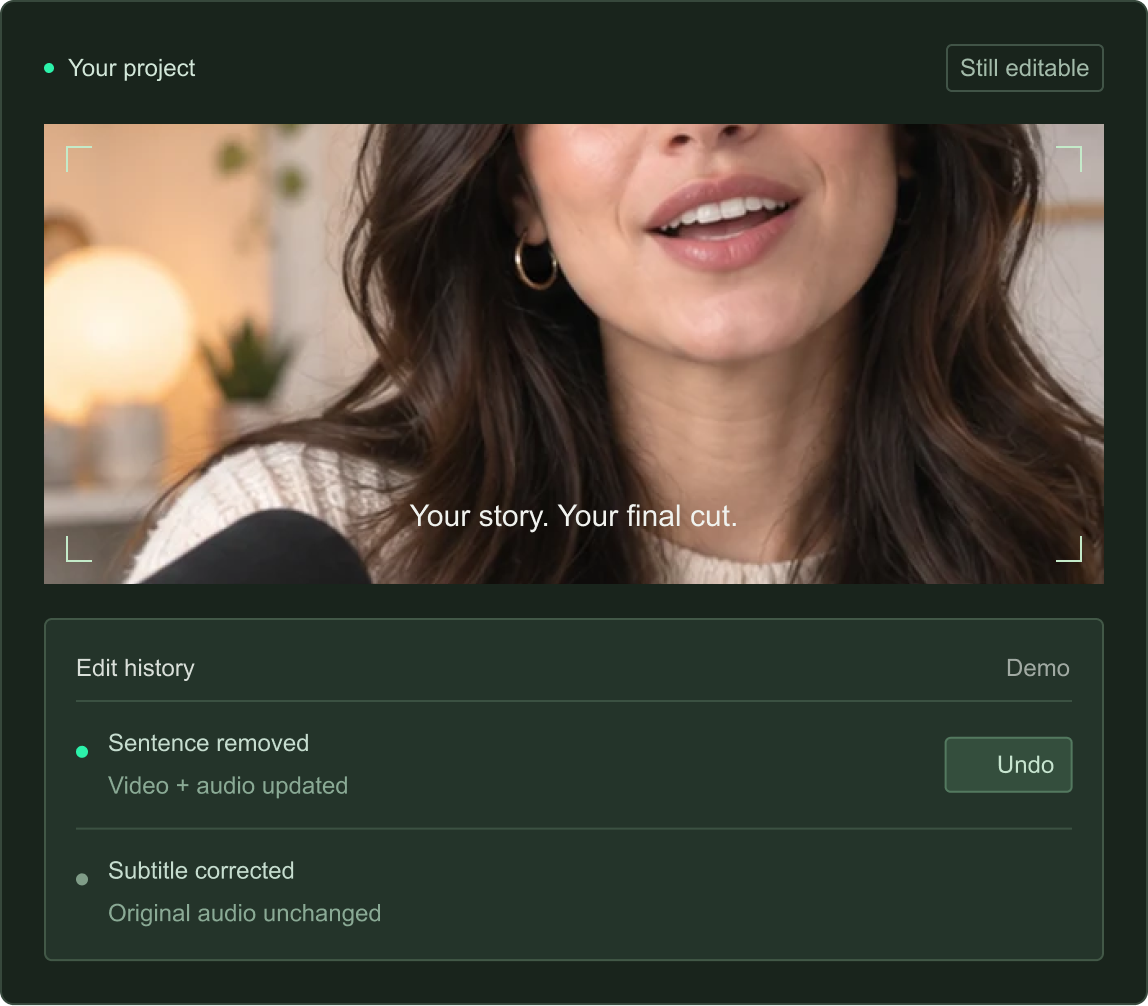This screenshot has width=1148, height=1006.
Task: Select the Sentence removed history entry
Action: pos(574,764)
